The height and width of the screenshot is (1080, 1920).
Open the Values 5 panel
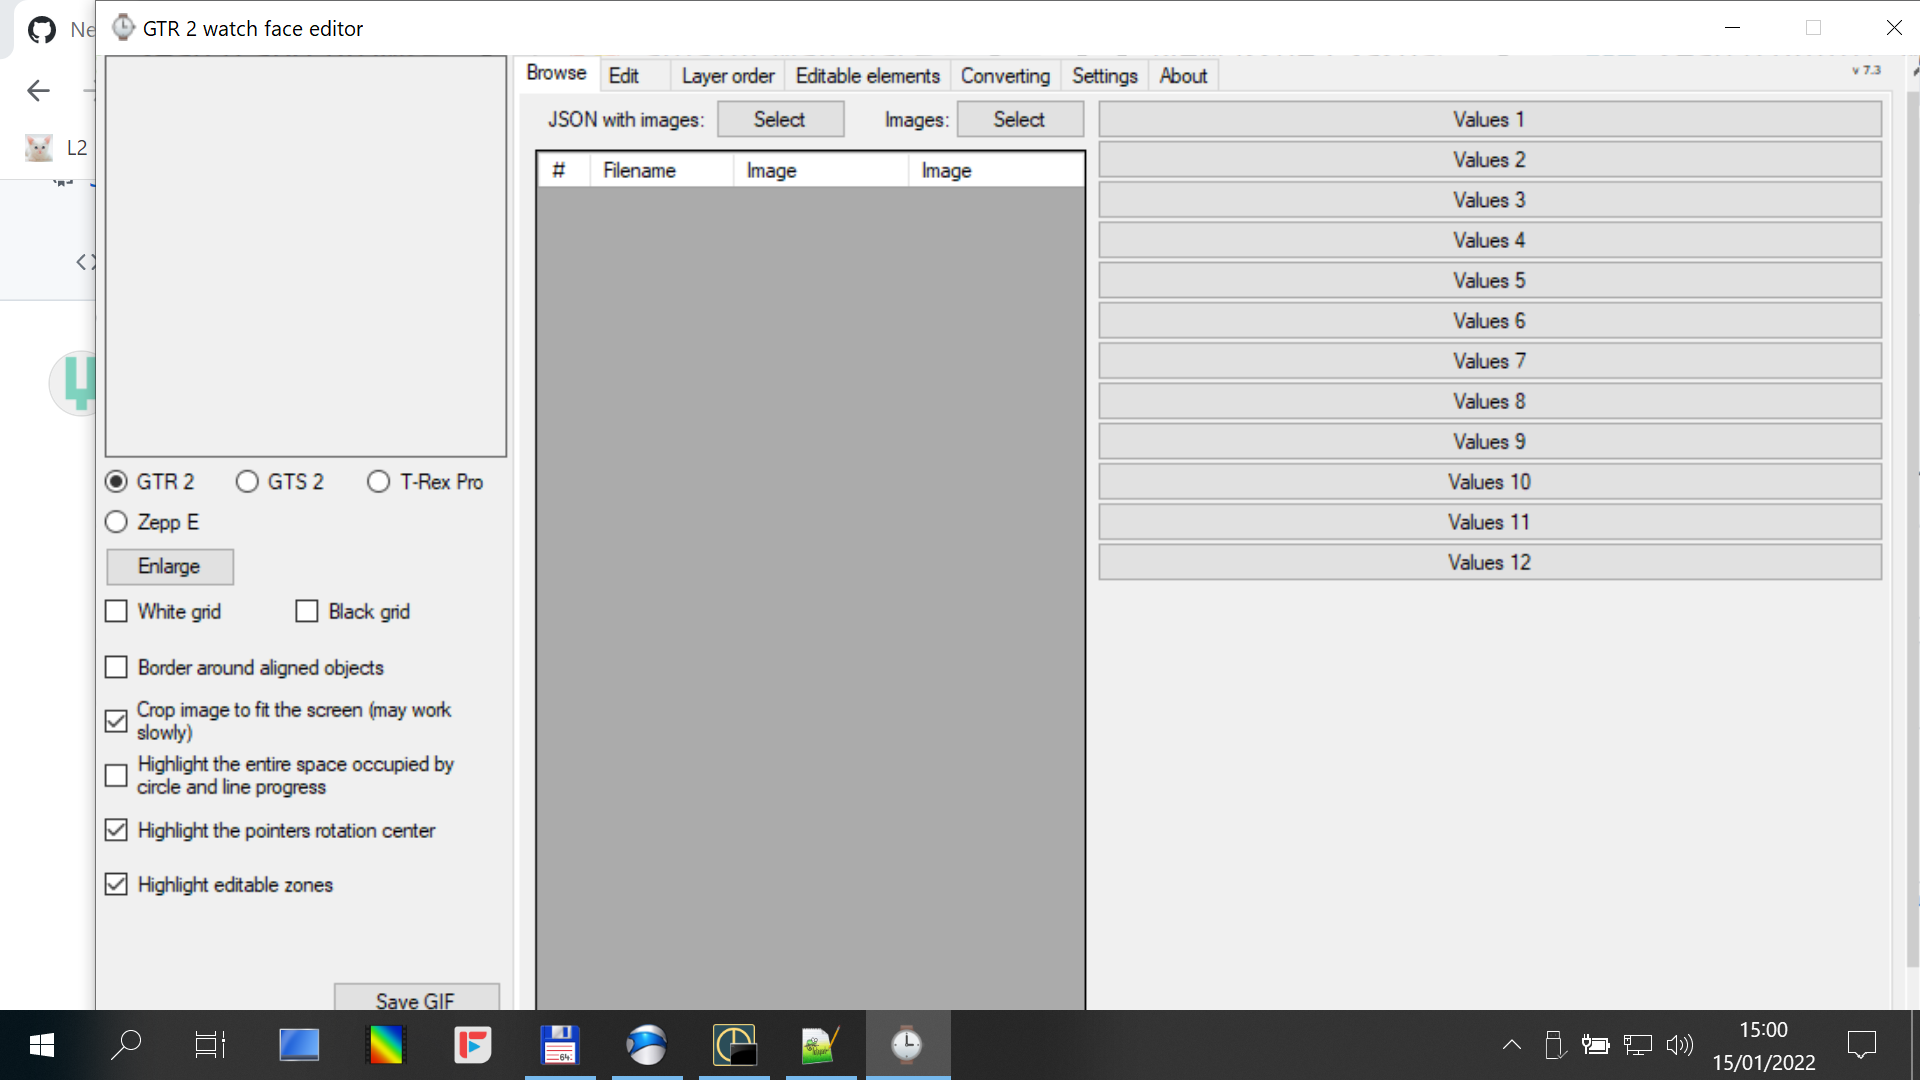point(1489,280)
